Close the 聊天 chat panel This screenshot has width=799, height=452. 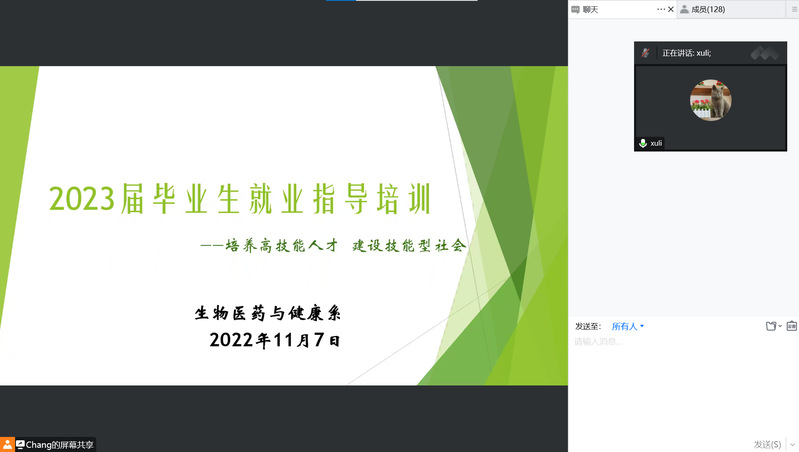(x=671, y=9)
